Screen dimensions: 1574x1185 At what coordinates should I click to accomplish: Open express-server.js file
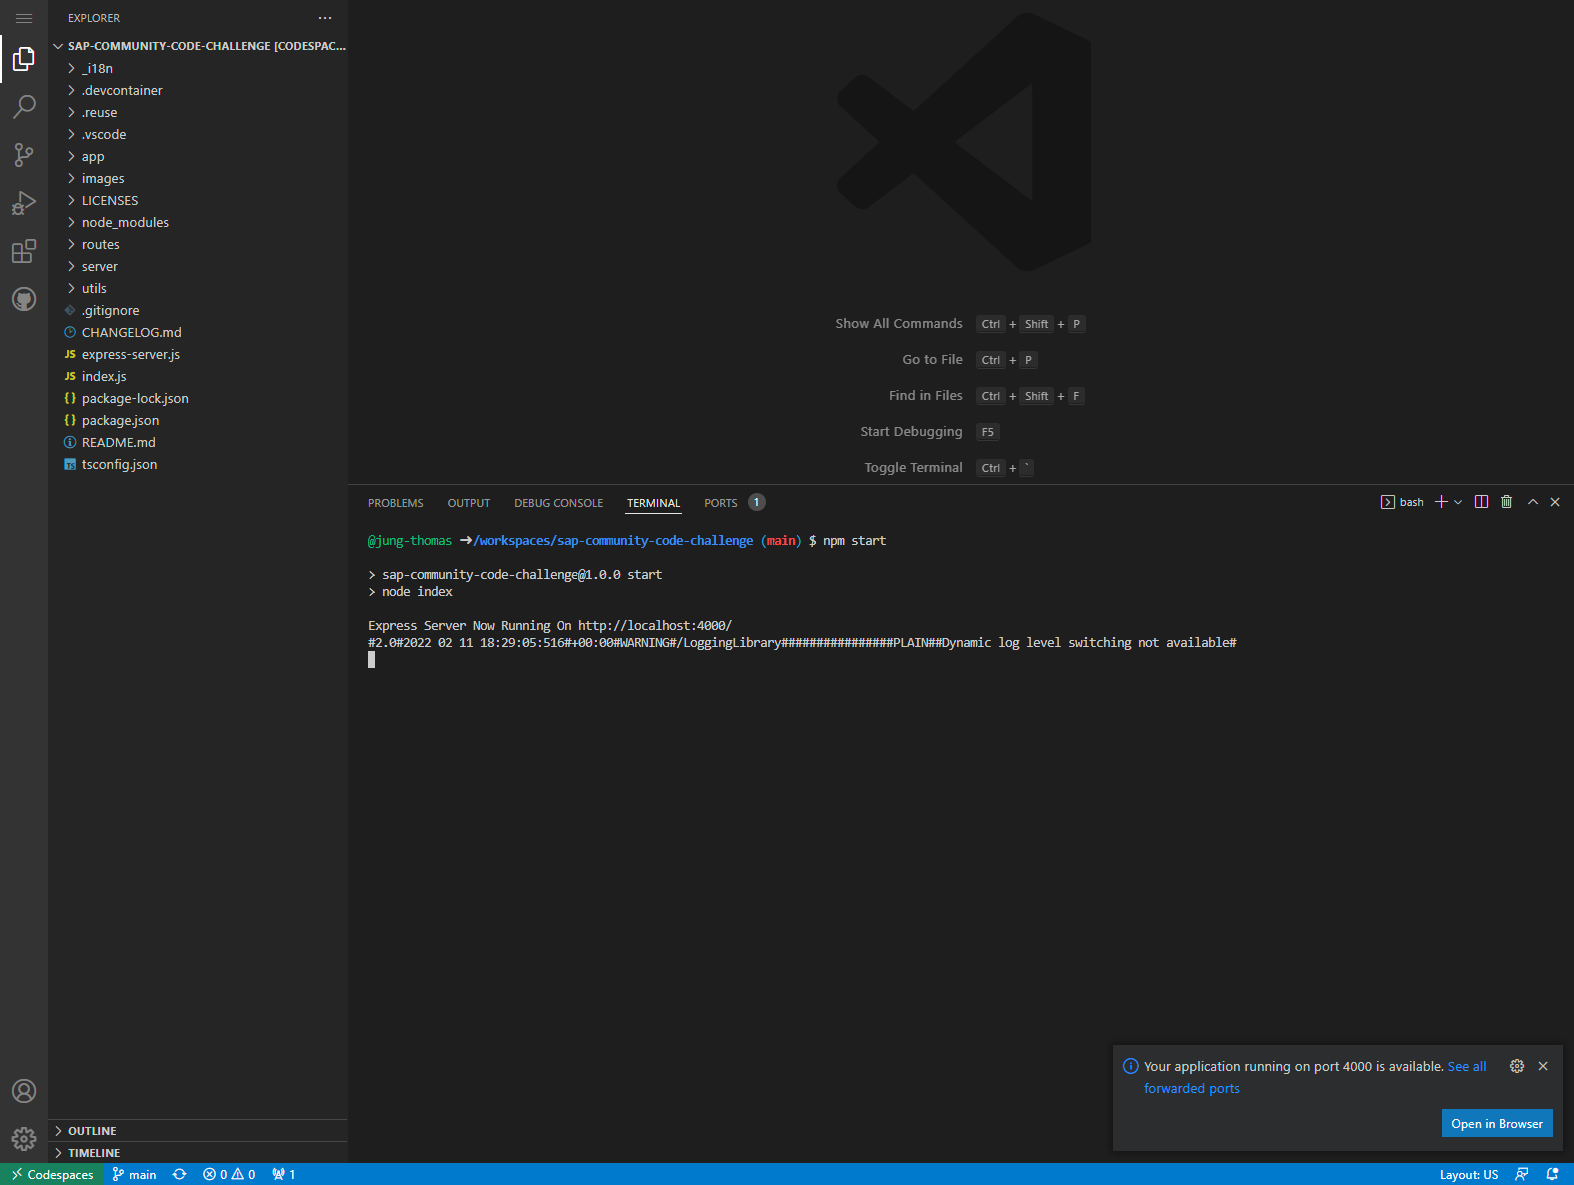click(x=198, y=354)
